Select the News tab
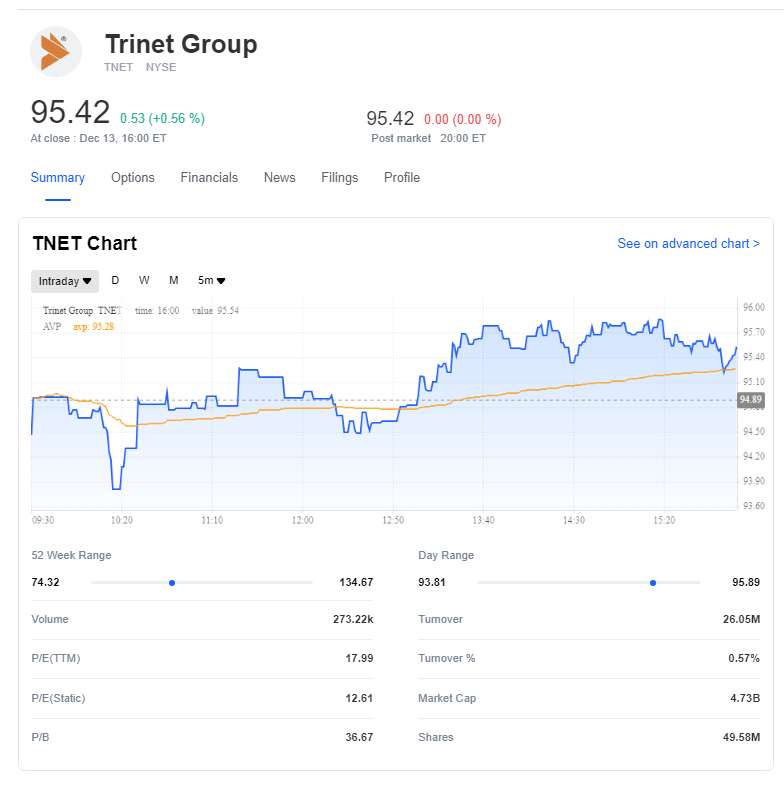This screenshot has width=784, height=785. tap(280, 178)
